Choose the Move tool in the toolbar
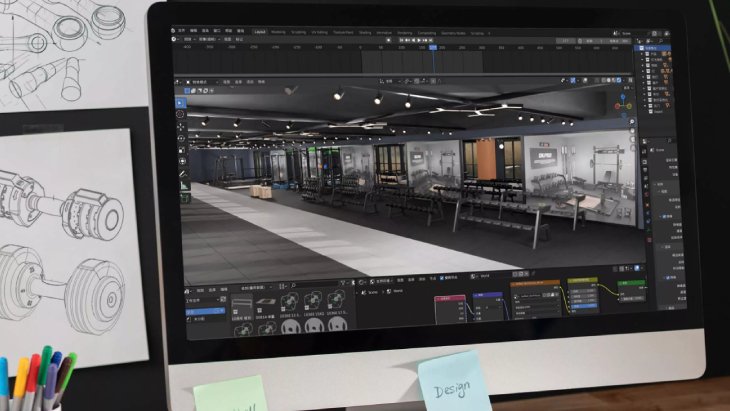This screenshot has width=730, height=411. click(x=181, y=127)
